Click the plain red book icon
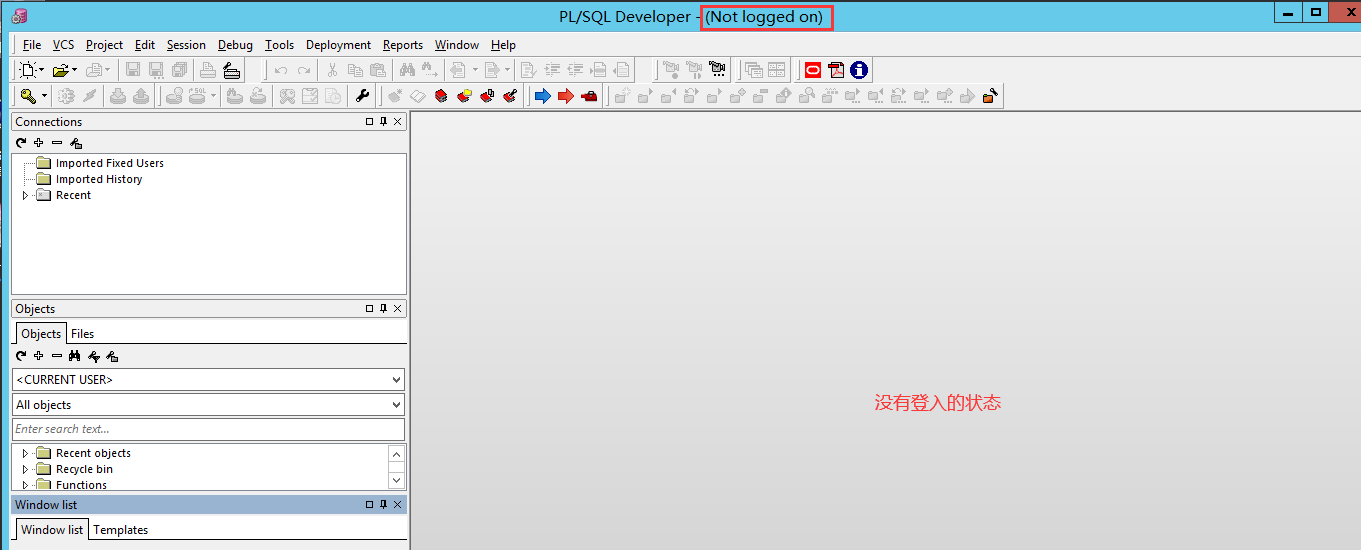This screenshot has width=1361, height=550. (441, 96)
